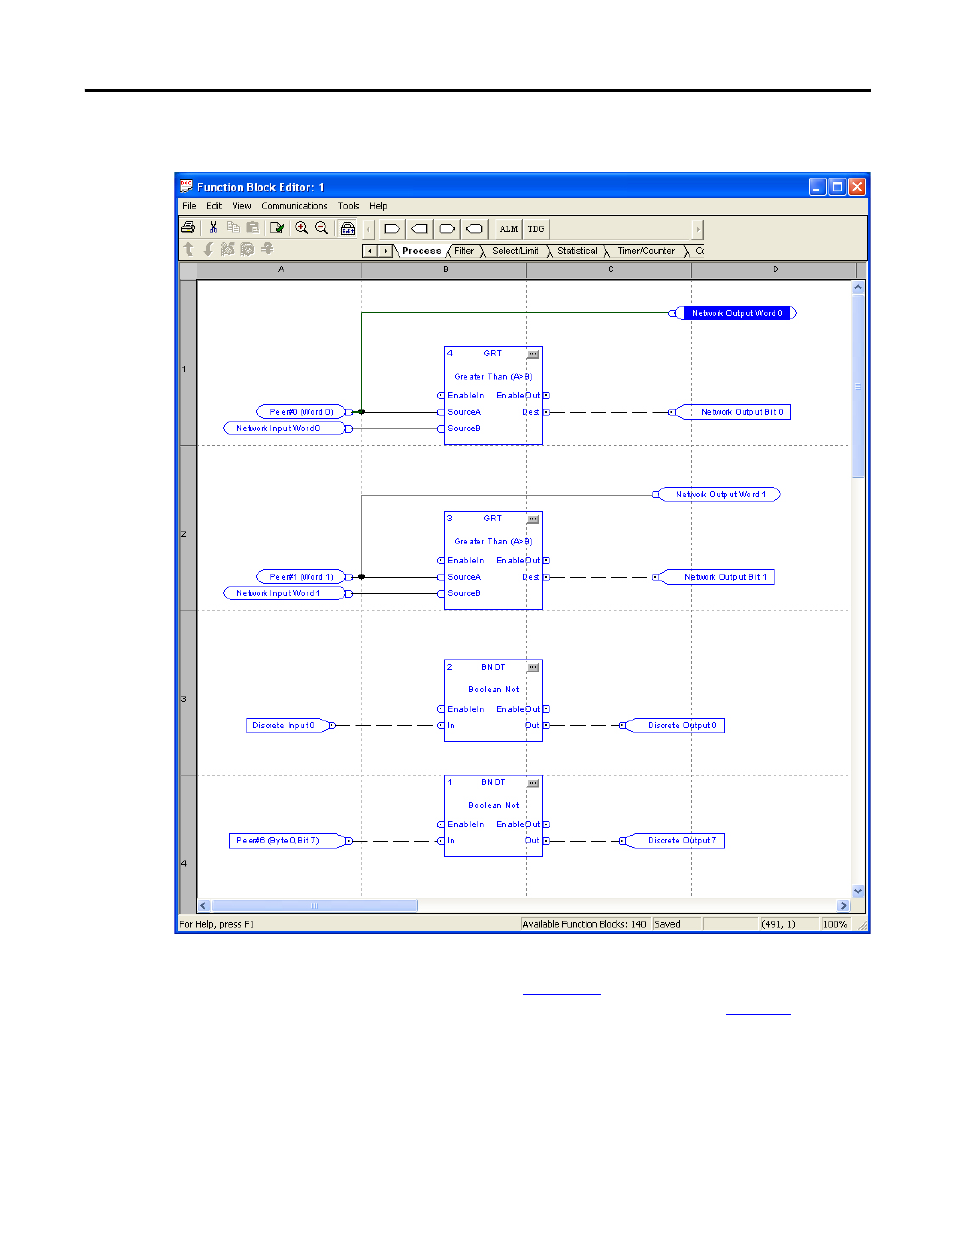Switch to the Filter tab

tap(464, 251)
